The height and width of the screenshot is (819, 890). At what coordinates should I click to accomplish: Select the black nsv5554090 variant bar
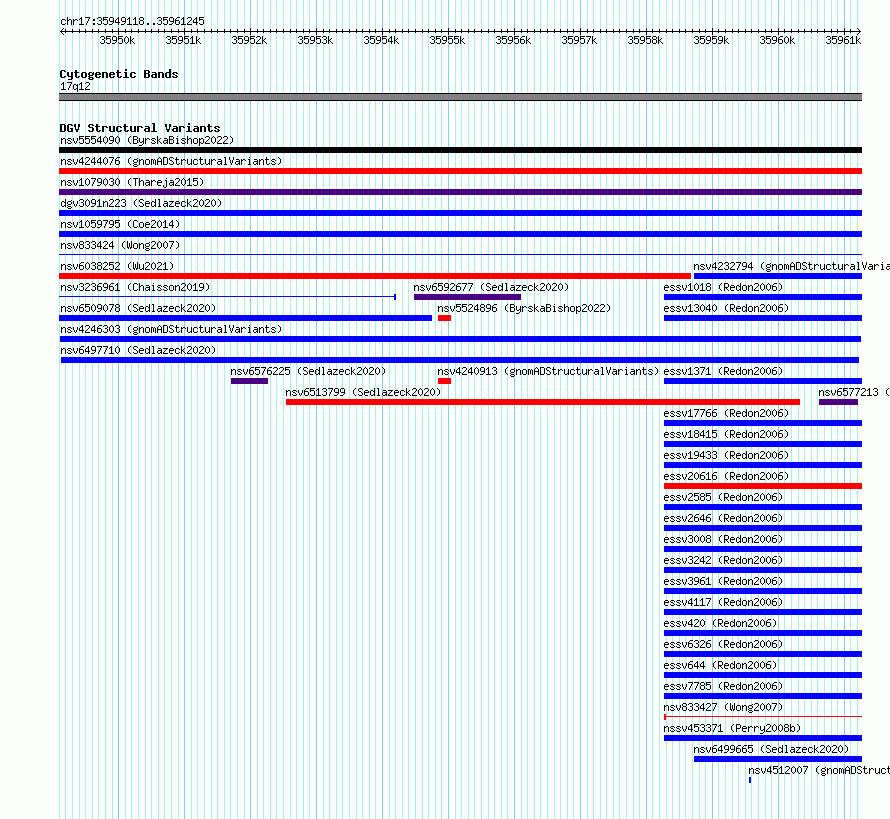(x=460, y=150)
